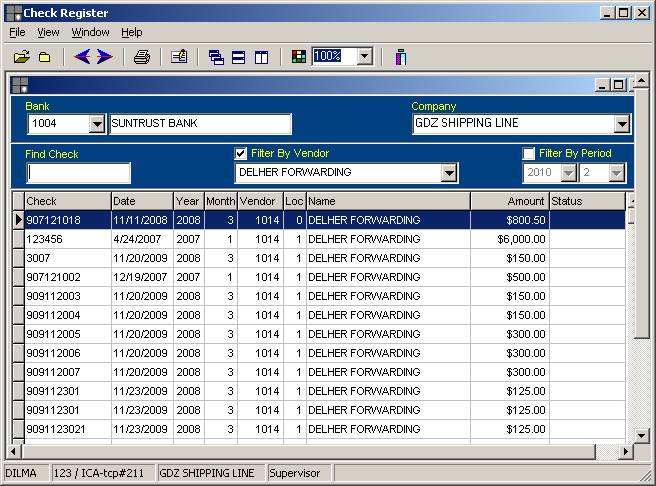Viewport: 656px width, 486px height.
Task: Expand the Bank number dropdown
Action: click(x=97, y=124)
